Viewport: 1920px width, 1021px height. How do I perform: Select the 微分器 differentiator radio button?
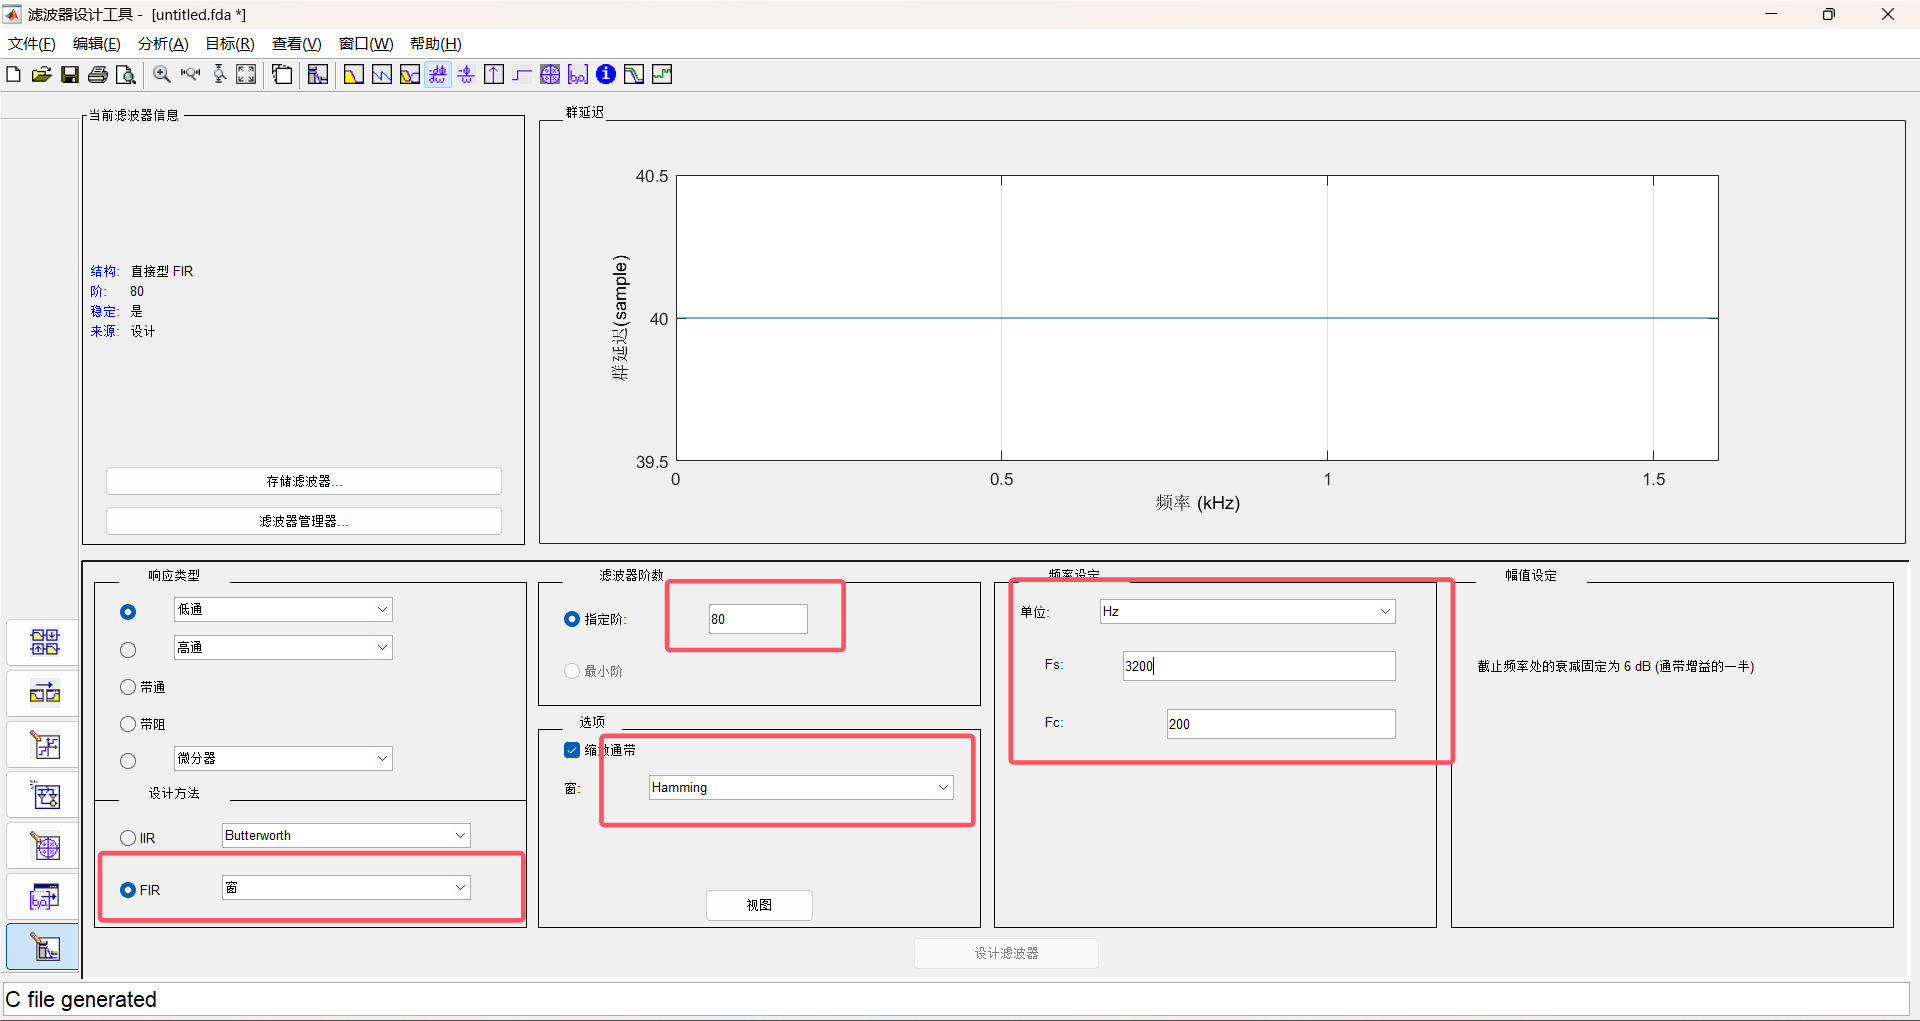coord(128,761)
